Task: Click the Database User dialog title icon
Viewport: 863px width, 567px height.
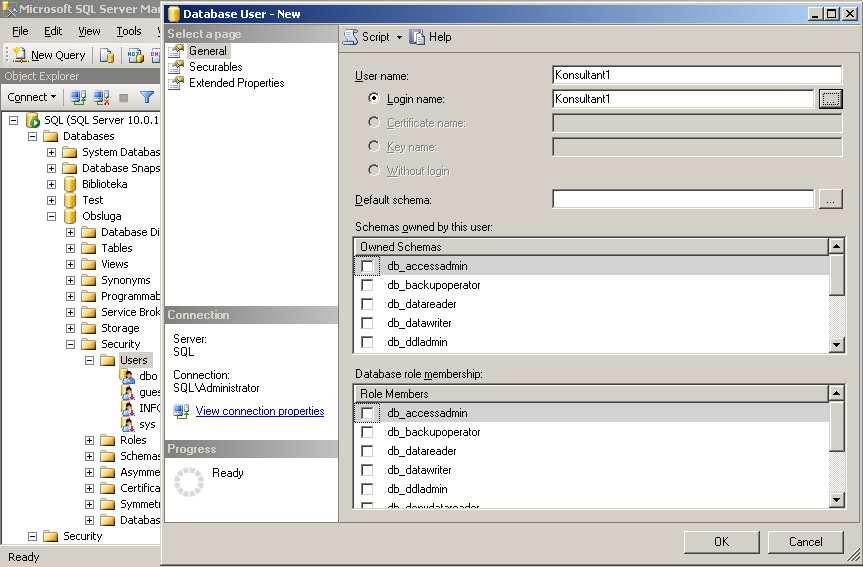Action: [x=173, y=14]
